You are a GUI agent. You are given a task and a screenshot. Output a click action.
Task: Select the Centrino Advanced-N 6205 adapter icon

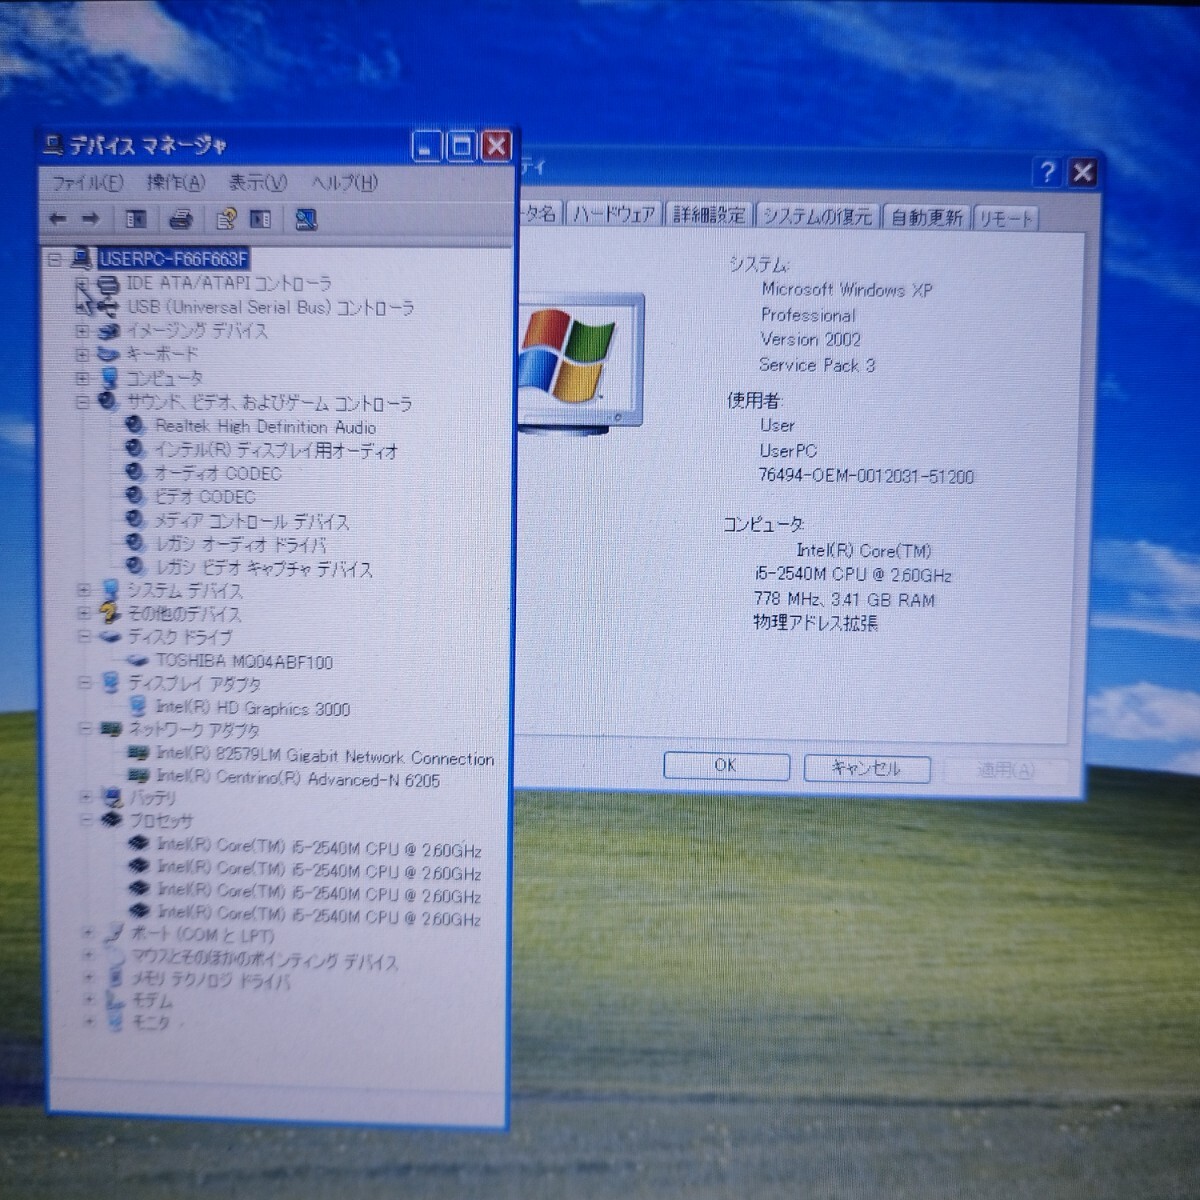(x=139, y=777)
